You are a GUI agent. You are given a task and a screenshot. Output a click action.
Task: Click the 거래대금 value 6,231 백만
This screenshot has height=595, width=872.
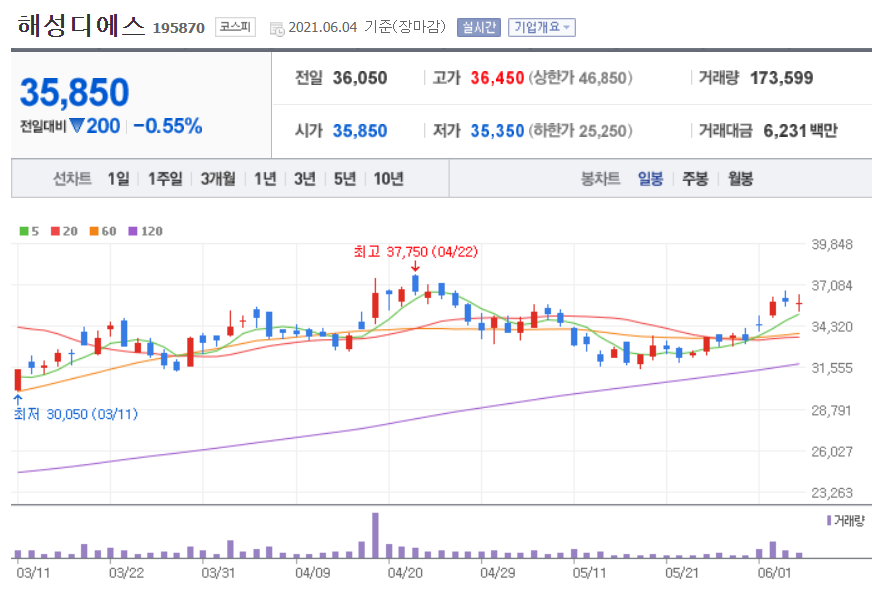[800, 131]
